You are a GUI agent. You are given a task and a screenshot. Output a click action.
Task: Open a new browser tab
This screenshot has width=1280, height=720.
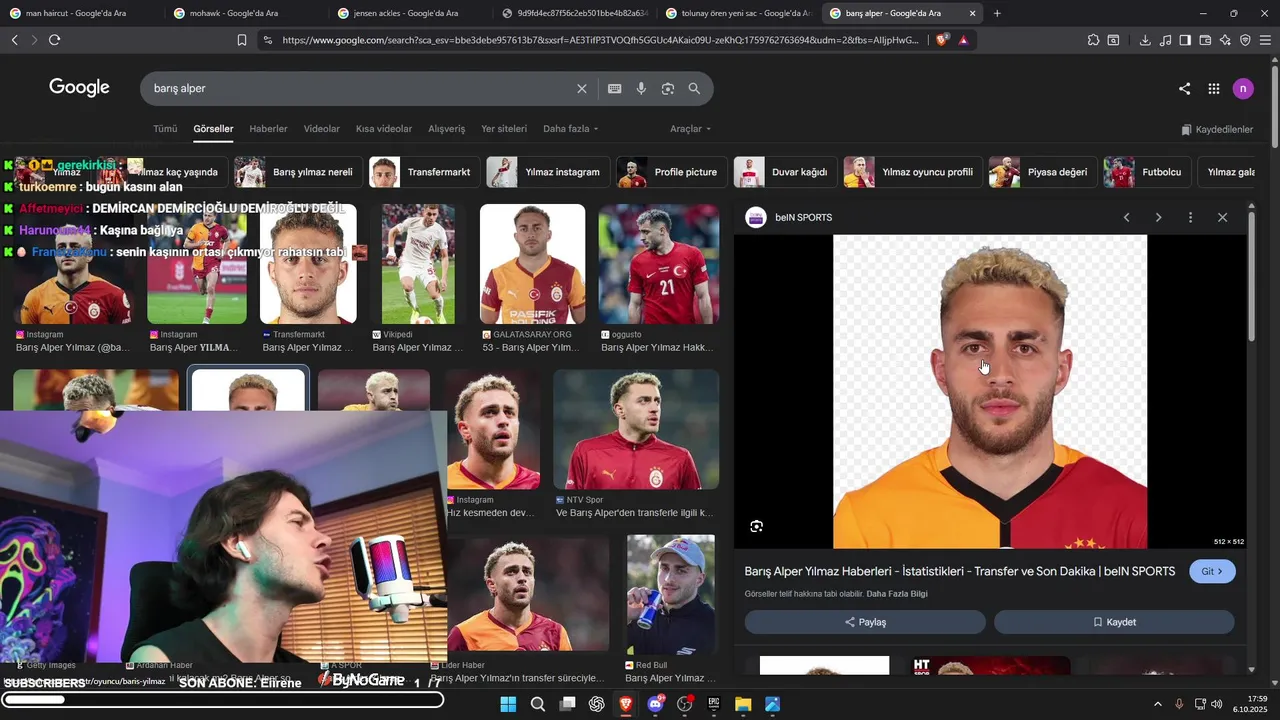(x=997, y=13)
